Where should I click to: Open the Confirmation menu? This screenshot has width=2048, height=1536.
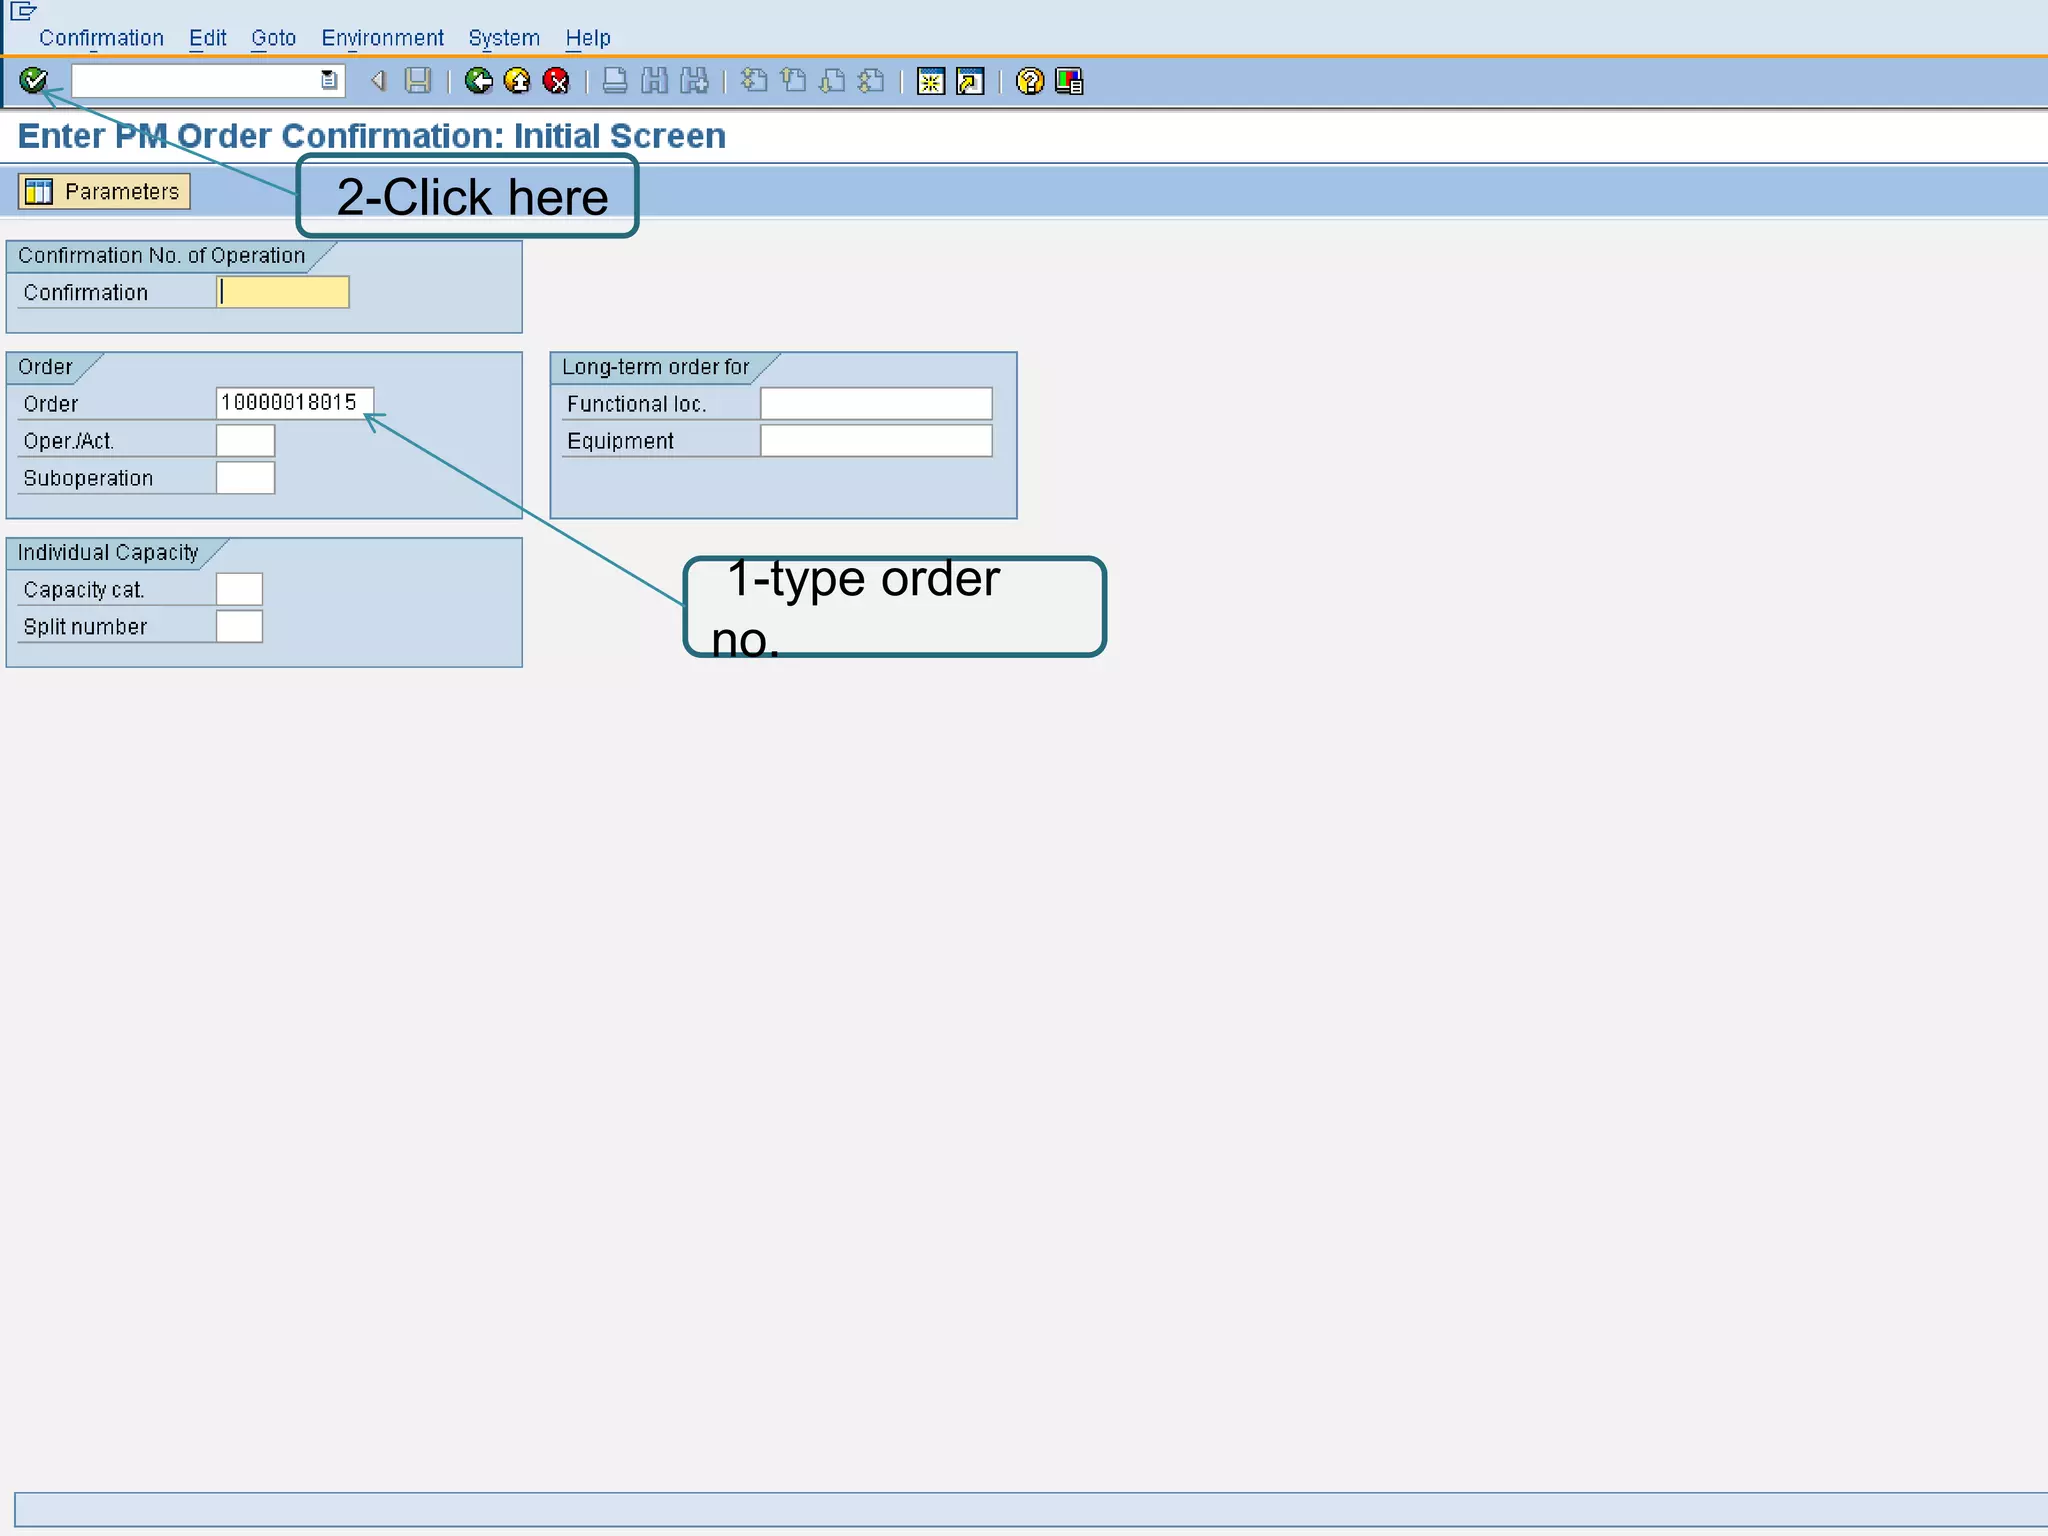(101, 38)
